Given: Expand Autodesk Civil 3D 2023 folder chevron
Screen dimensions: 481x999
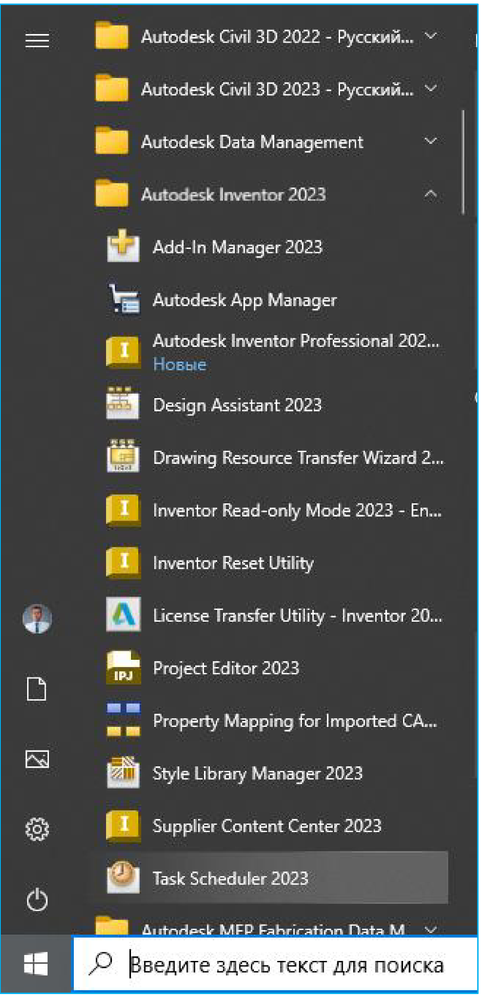Looking at the screenshot, I should tap(431, 89).
